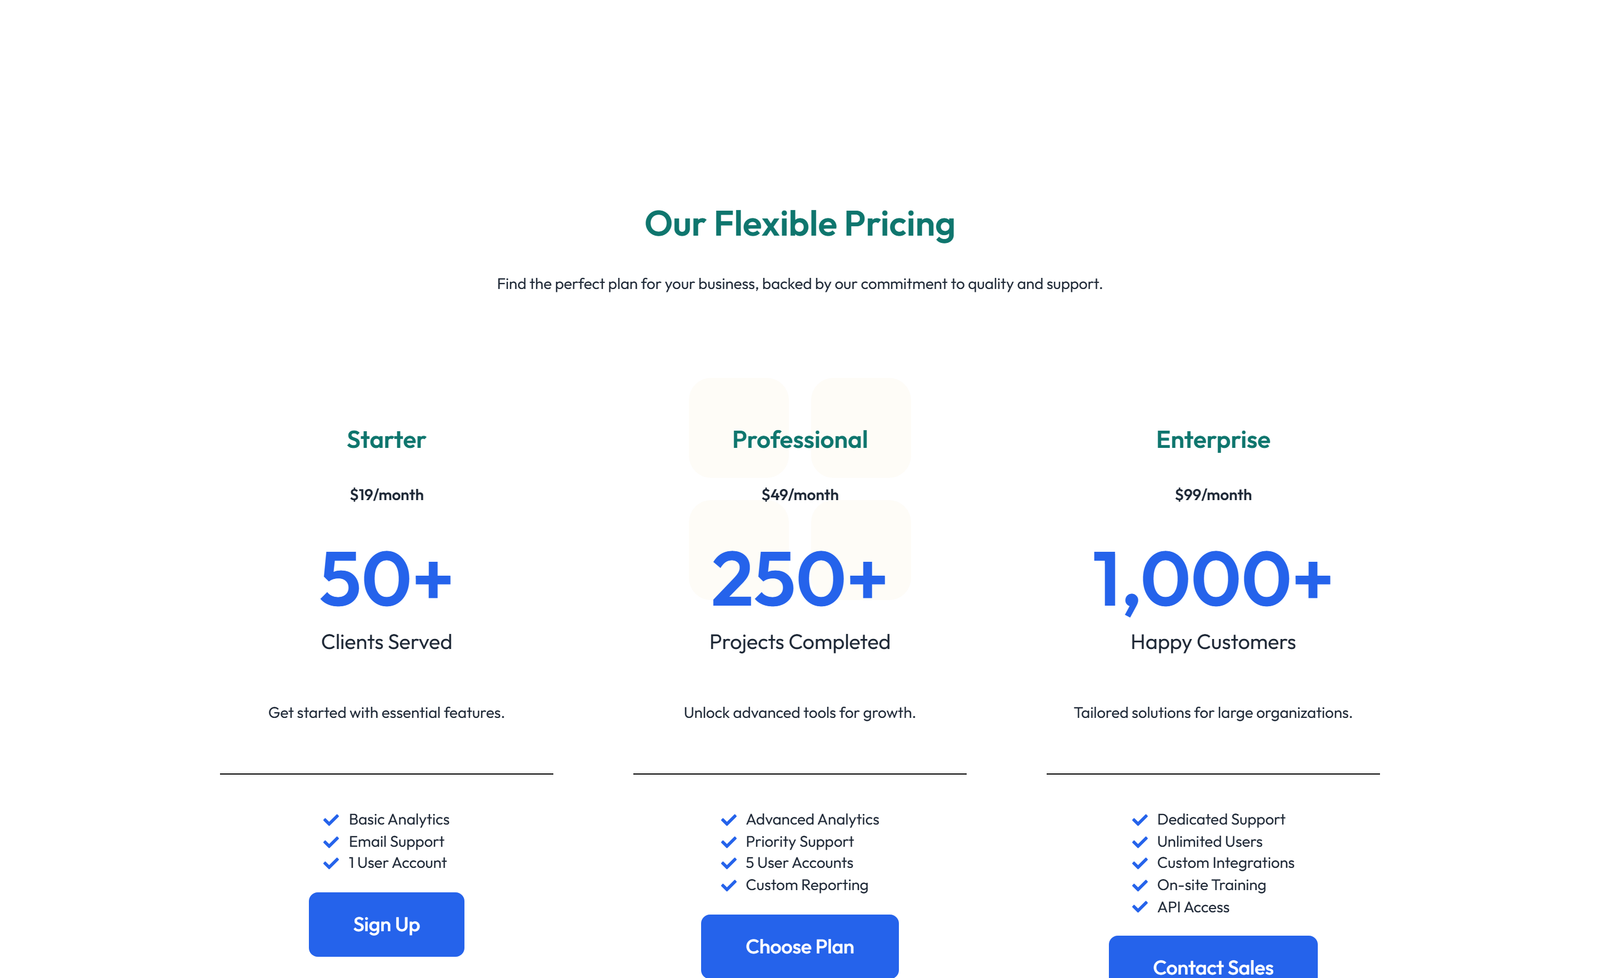Click the checkmark beside Unlimited Users
The height and width of the screenshot is (978, 1600).
click(1140, 841)
